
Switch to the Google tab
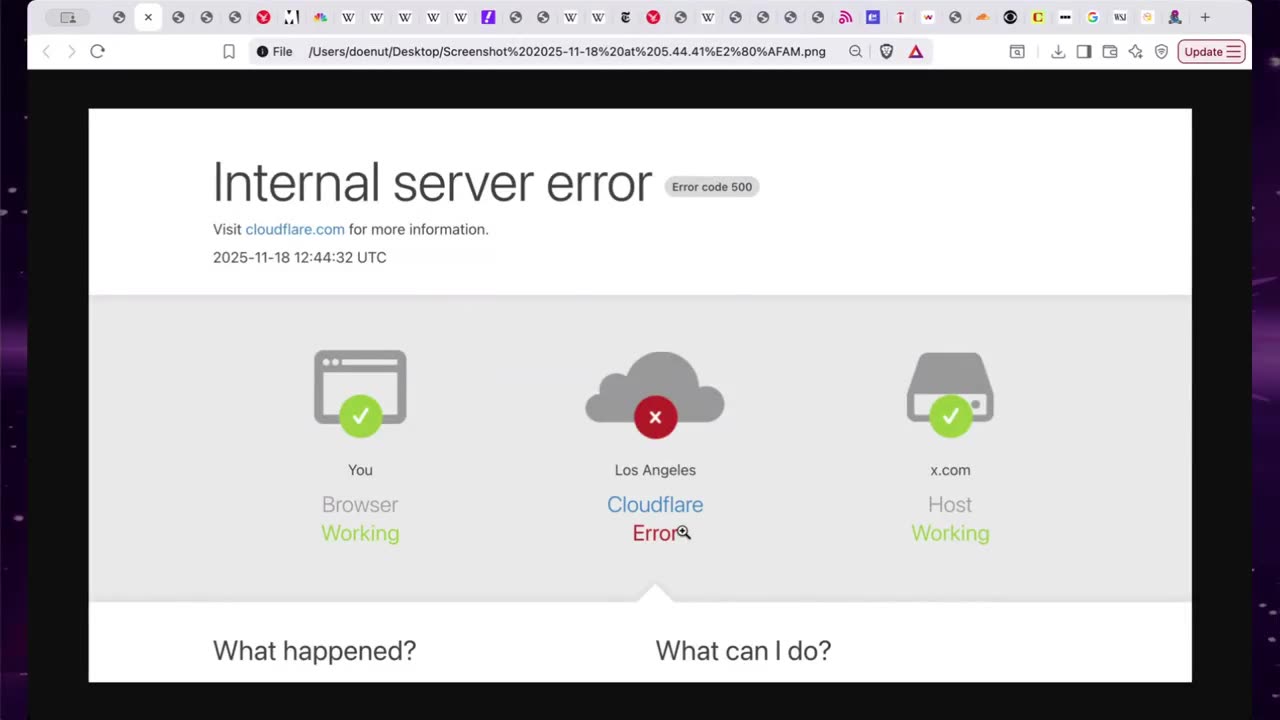pyautogui.click(x=1092, y=17)
